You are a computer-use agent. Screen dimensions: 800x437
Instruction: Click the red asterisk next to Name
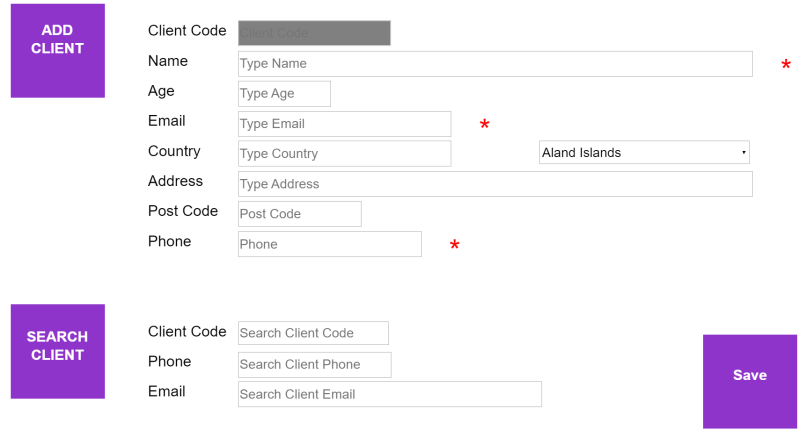(786, 65)
